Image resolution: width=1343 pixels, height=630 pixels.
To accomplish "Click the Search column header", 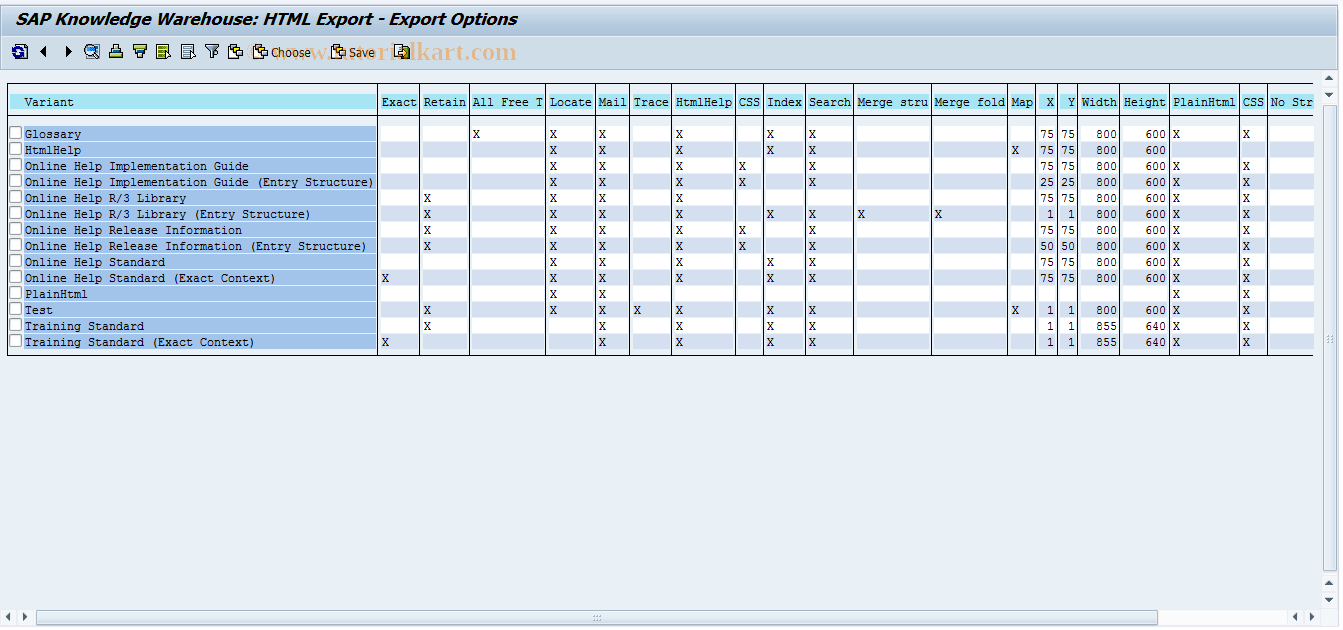I will tap(830, 102).
